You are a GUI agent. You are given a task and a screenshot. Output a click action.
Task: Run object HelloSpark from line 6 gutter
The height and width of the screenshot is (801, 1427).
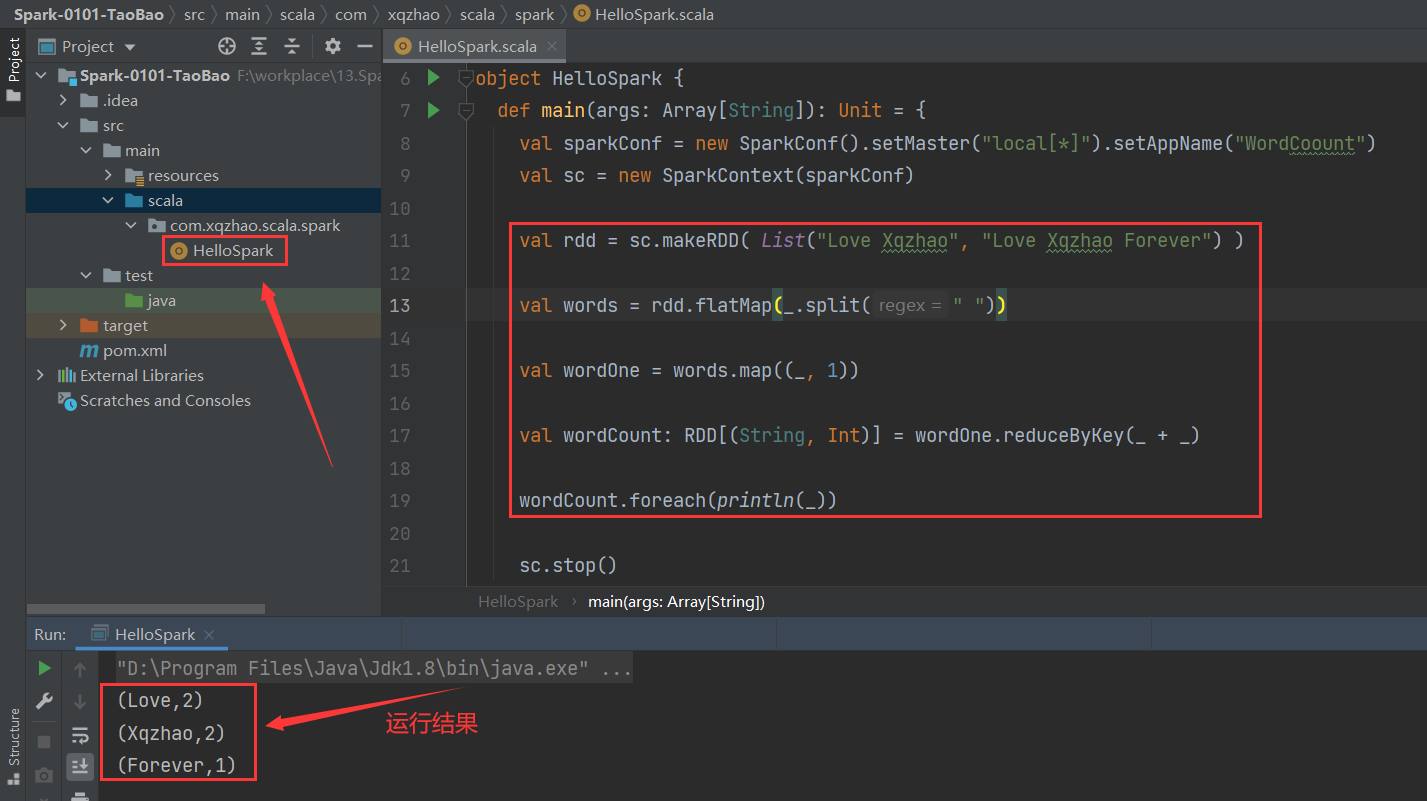pos(433,78)
